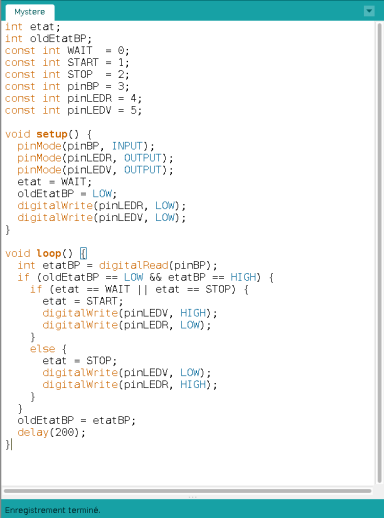Click the vertical scrollbar of the editor
Image resolution: width=384 pixels, height=518 pixels.
(379, 253)
